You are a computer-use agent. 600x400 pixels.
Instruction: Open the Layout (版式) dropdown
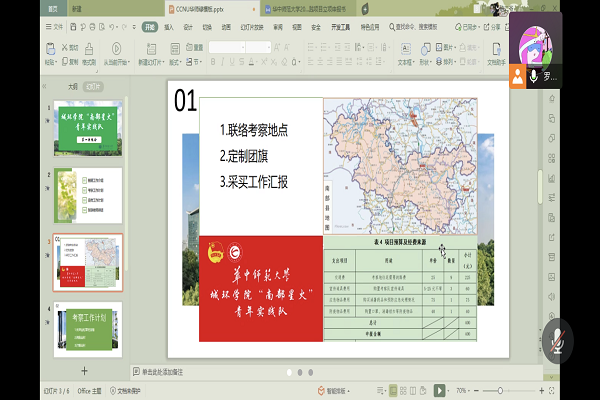click(175, 62)
